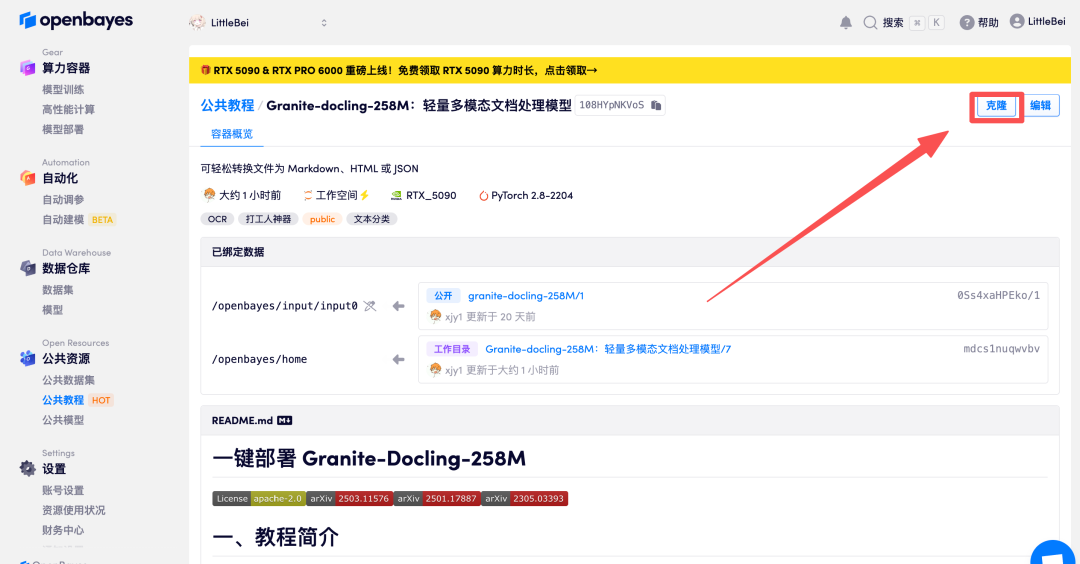Open 公共模型 in sidebar
The height and width of the screenshot is (564, 1080).
point(63,420)
